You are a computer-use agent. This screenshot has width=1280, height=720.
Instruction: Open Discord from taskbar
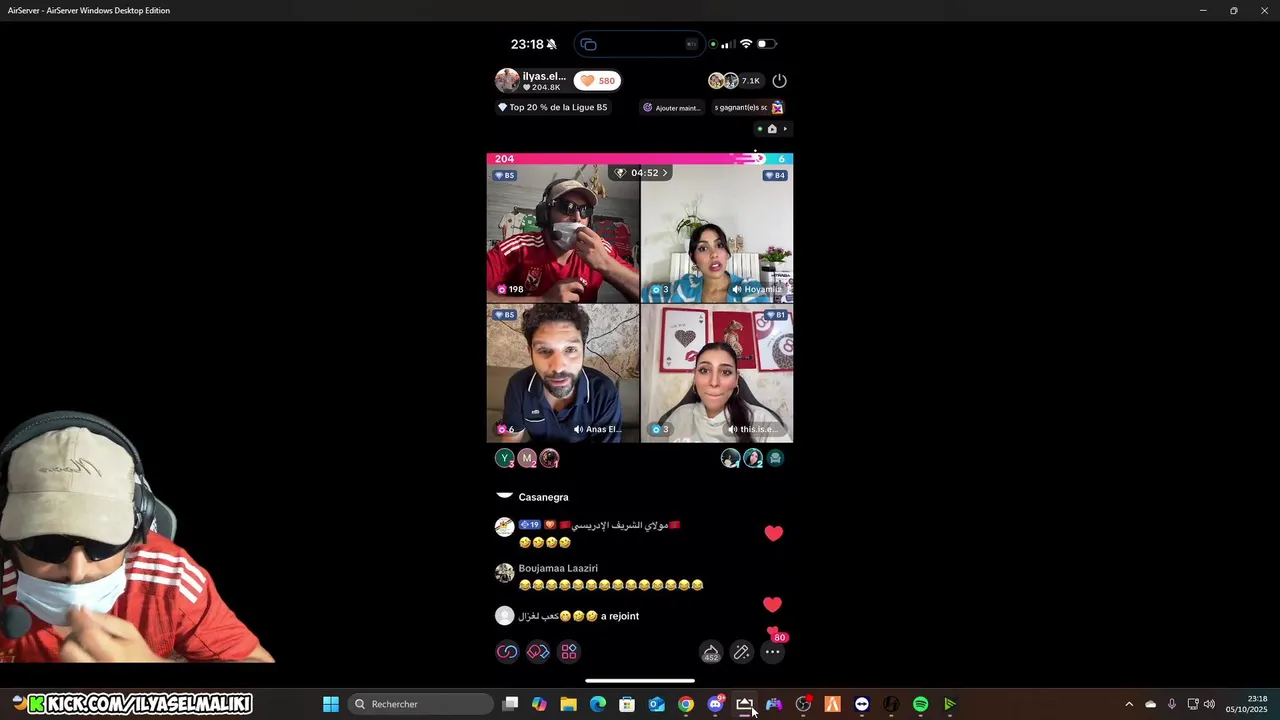[x=715, y=704]
